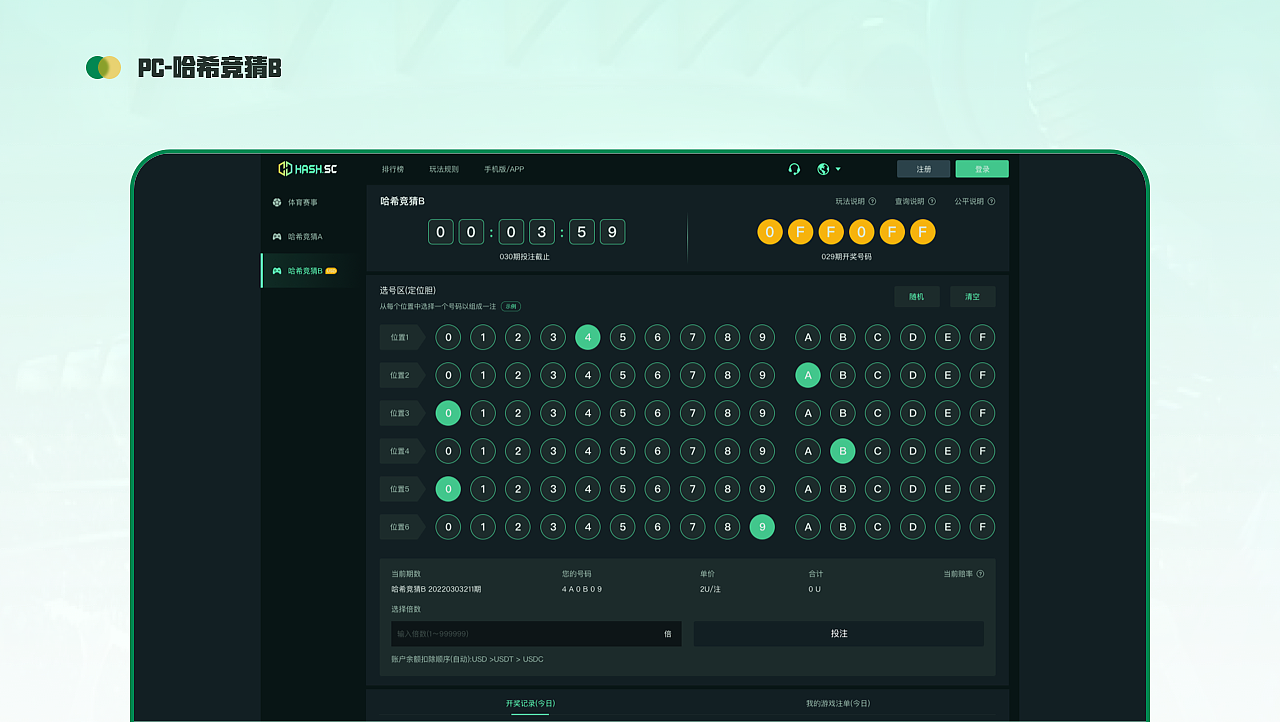Click the 注册 register button
This screenshot has width=1280, height=722.
click(923, 169)
